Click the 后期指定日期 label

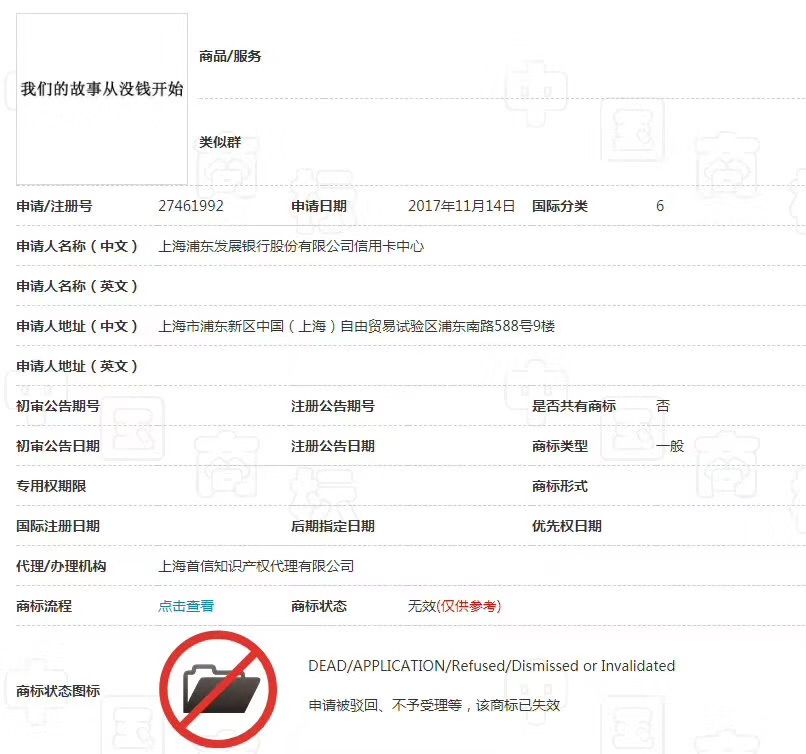click(333, 526)
